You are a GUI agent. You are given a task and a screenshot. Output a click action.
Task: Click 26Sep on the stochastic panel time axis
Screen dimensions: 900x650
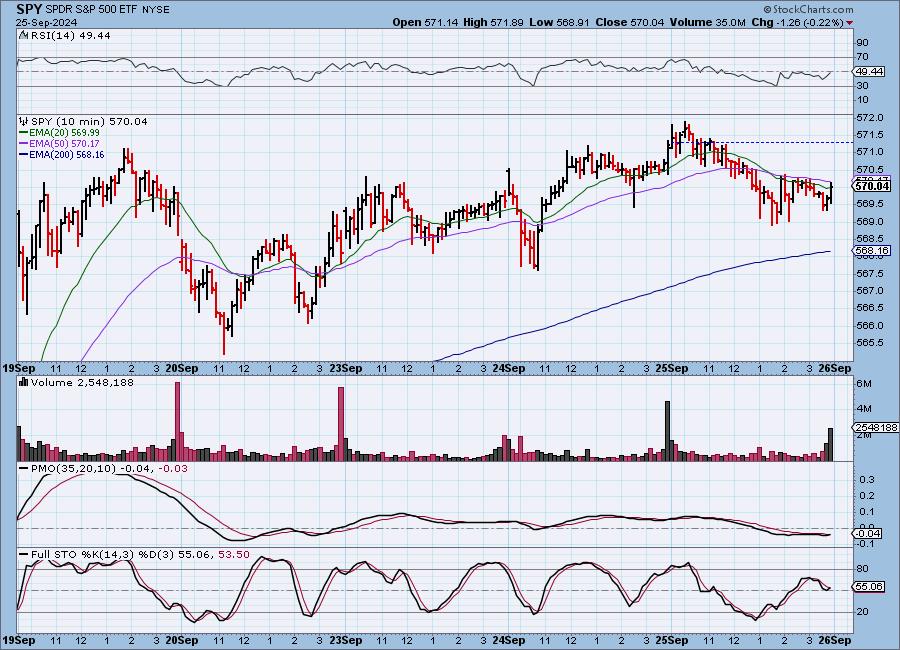[835, 640]
